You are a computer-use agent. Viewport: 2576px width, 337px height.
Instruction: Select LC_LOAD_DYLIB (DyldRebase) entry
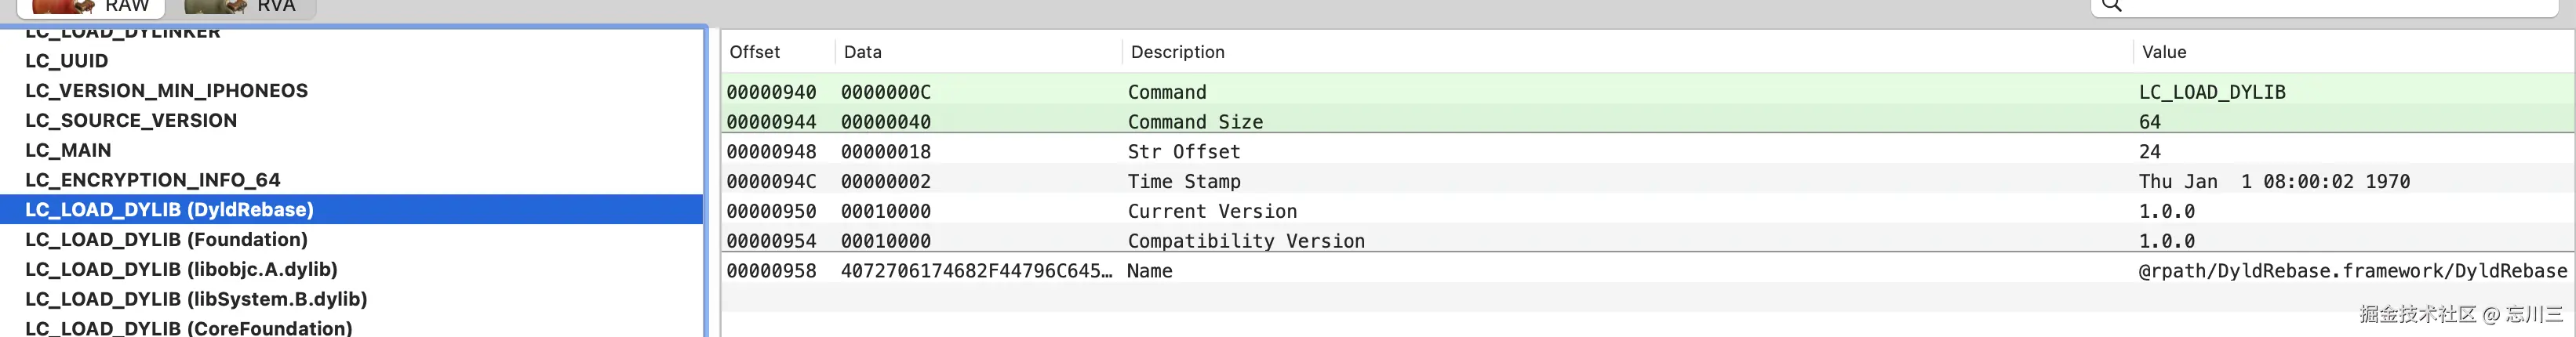coord(169,210)
